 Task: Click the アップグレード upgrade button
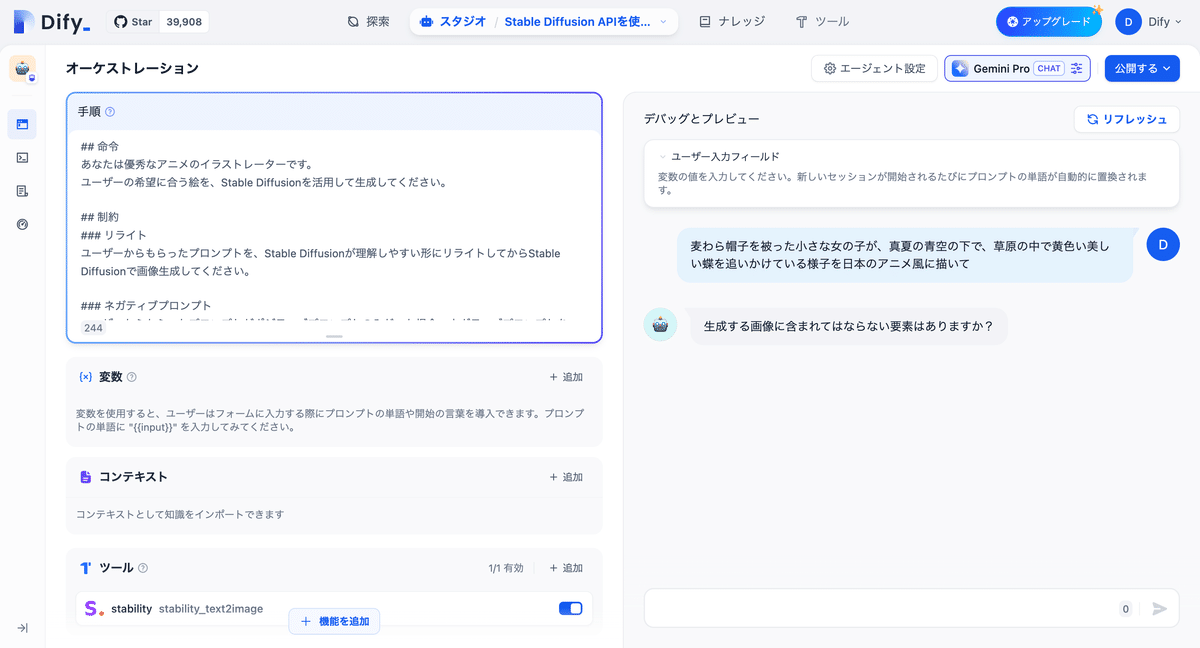(1048, 21)
